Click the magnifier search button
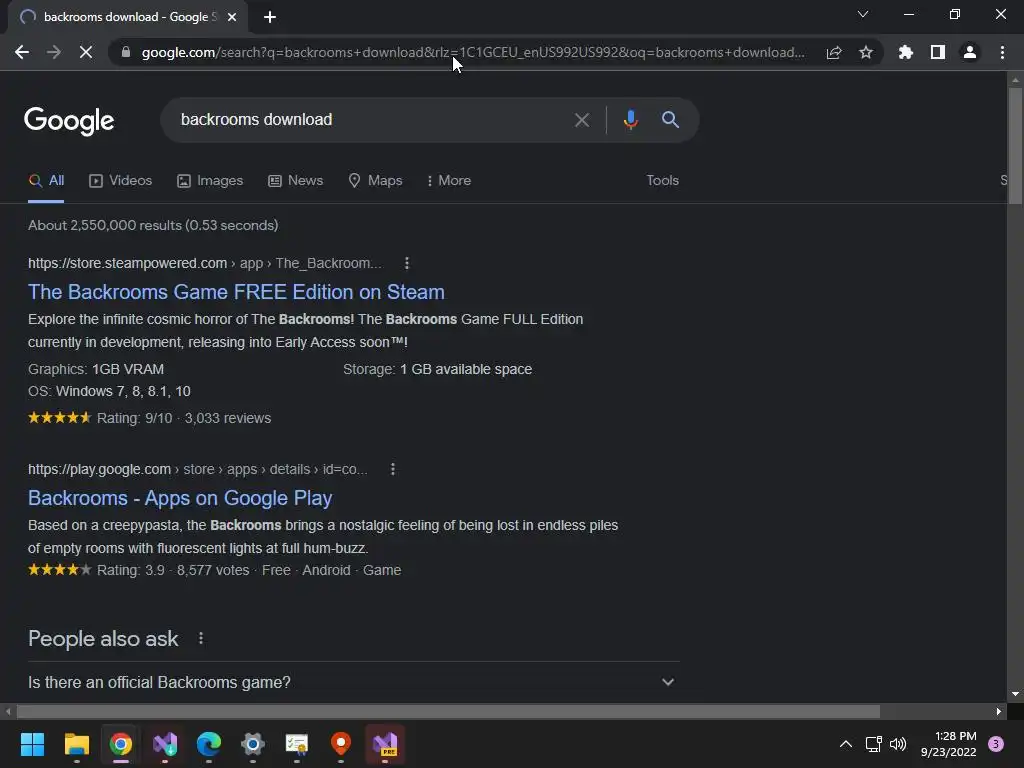The width and height of the screenshot is (1024, 768). point(670,120)
